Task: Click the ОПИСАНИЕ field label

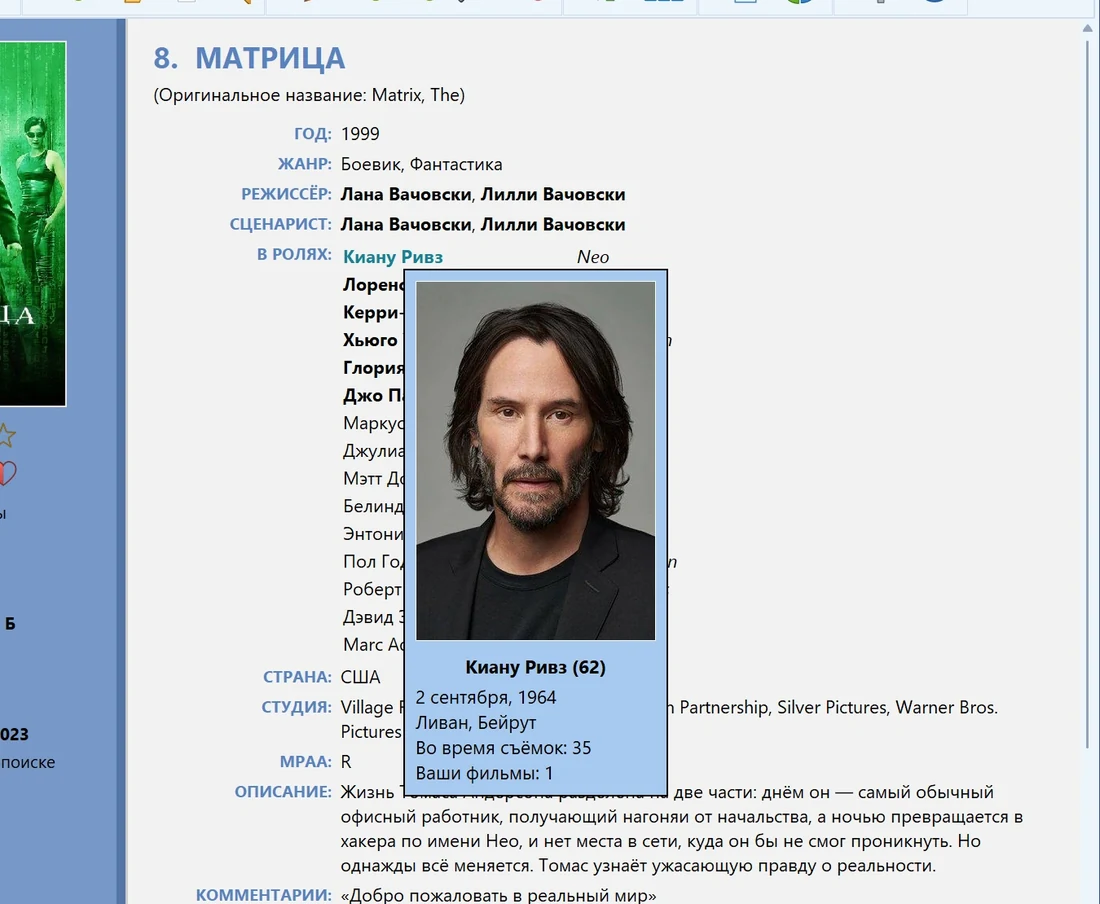Action: click(283, 792)
